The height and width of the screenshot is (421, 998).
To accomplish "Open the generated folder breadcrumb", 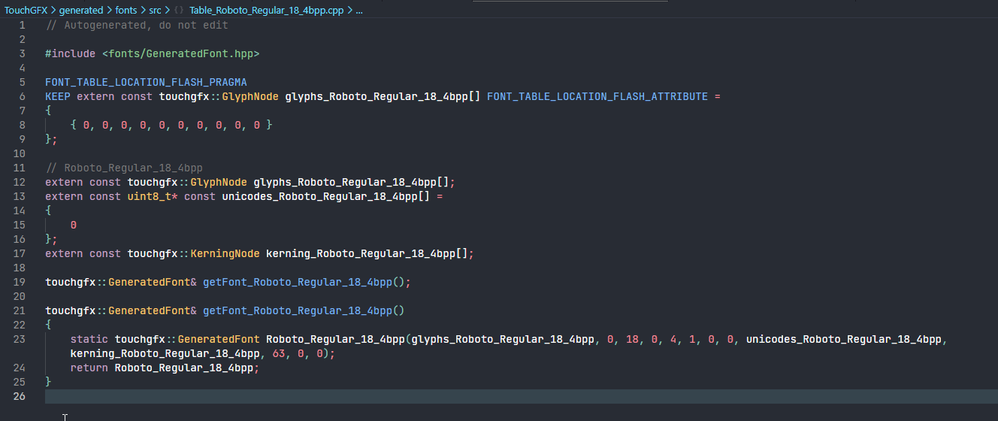I will click(x=81, y=11).
